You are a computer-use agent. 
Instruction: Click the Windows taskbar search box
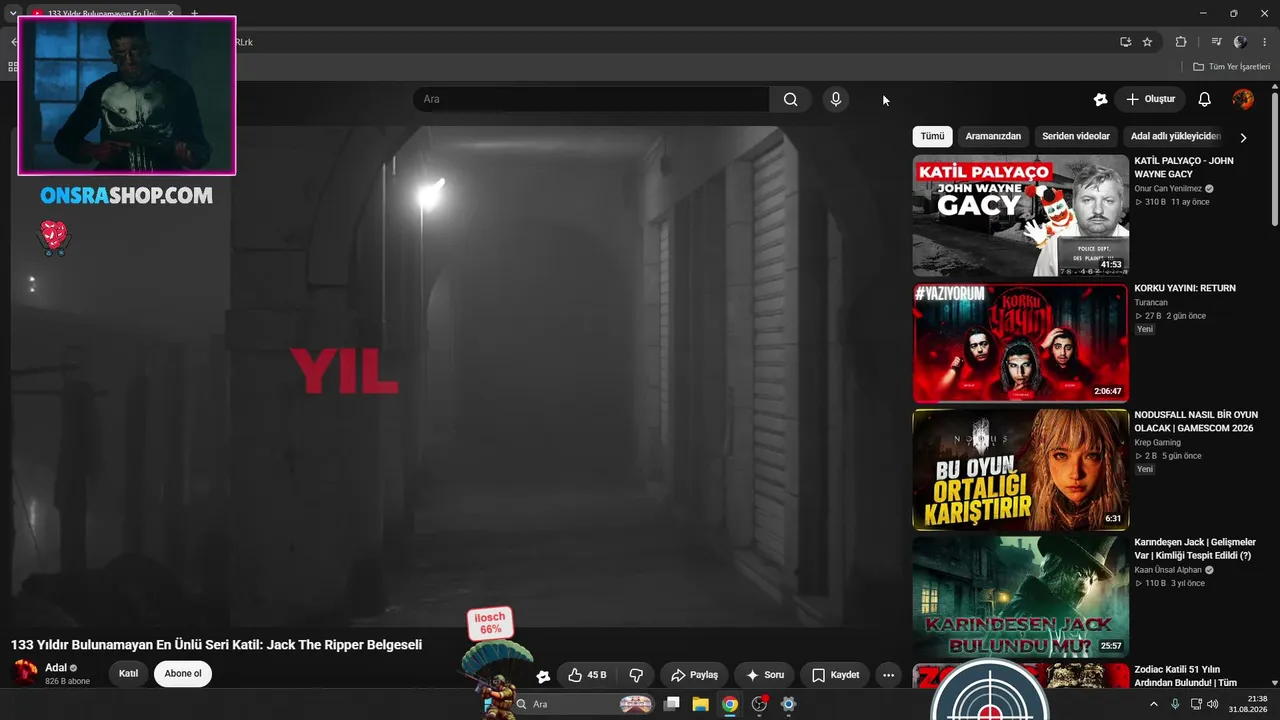584,704
